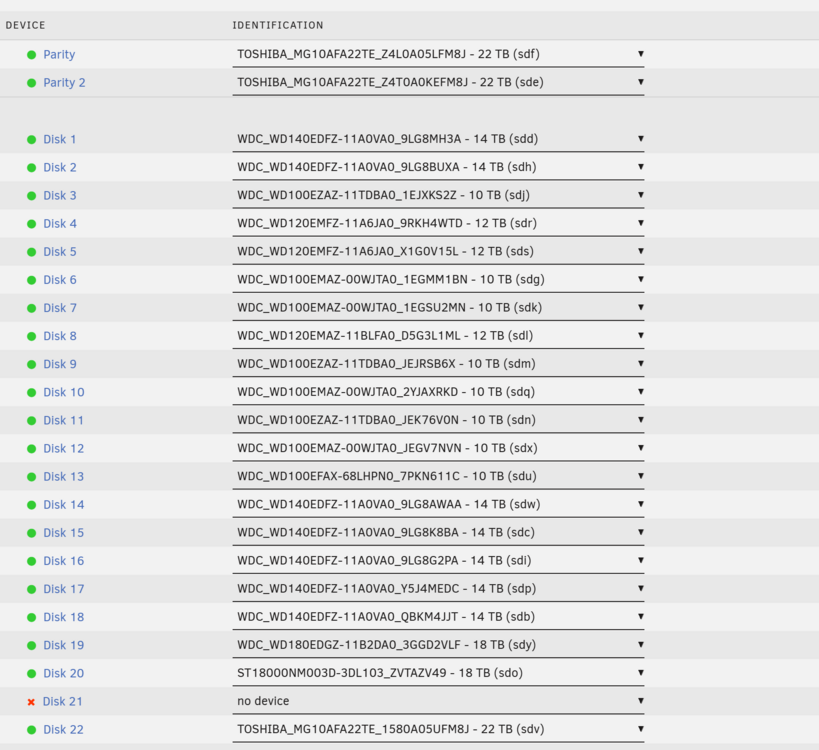
Task: Open the Disk 20 ST18000NM003D selection dropdown
Action: click(x=438, y=673)
